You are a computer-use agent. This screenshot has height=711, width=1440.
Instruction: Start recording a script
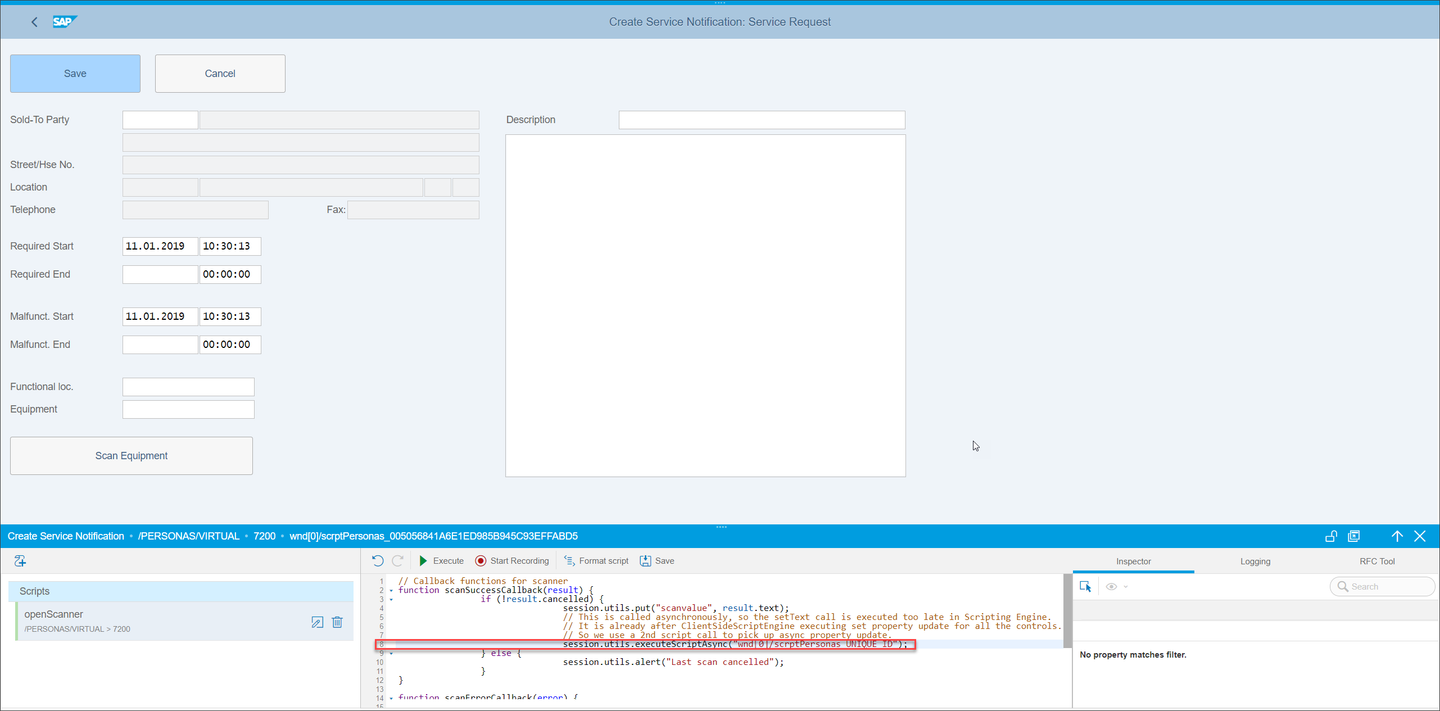point(512,561)
